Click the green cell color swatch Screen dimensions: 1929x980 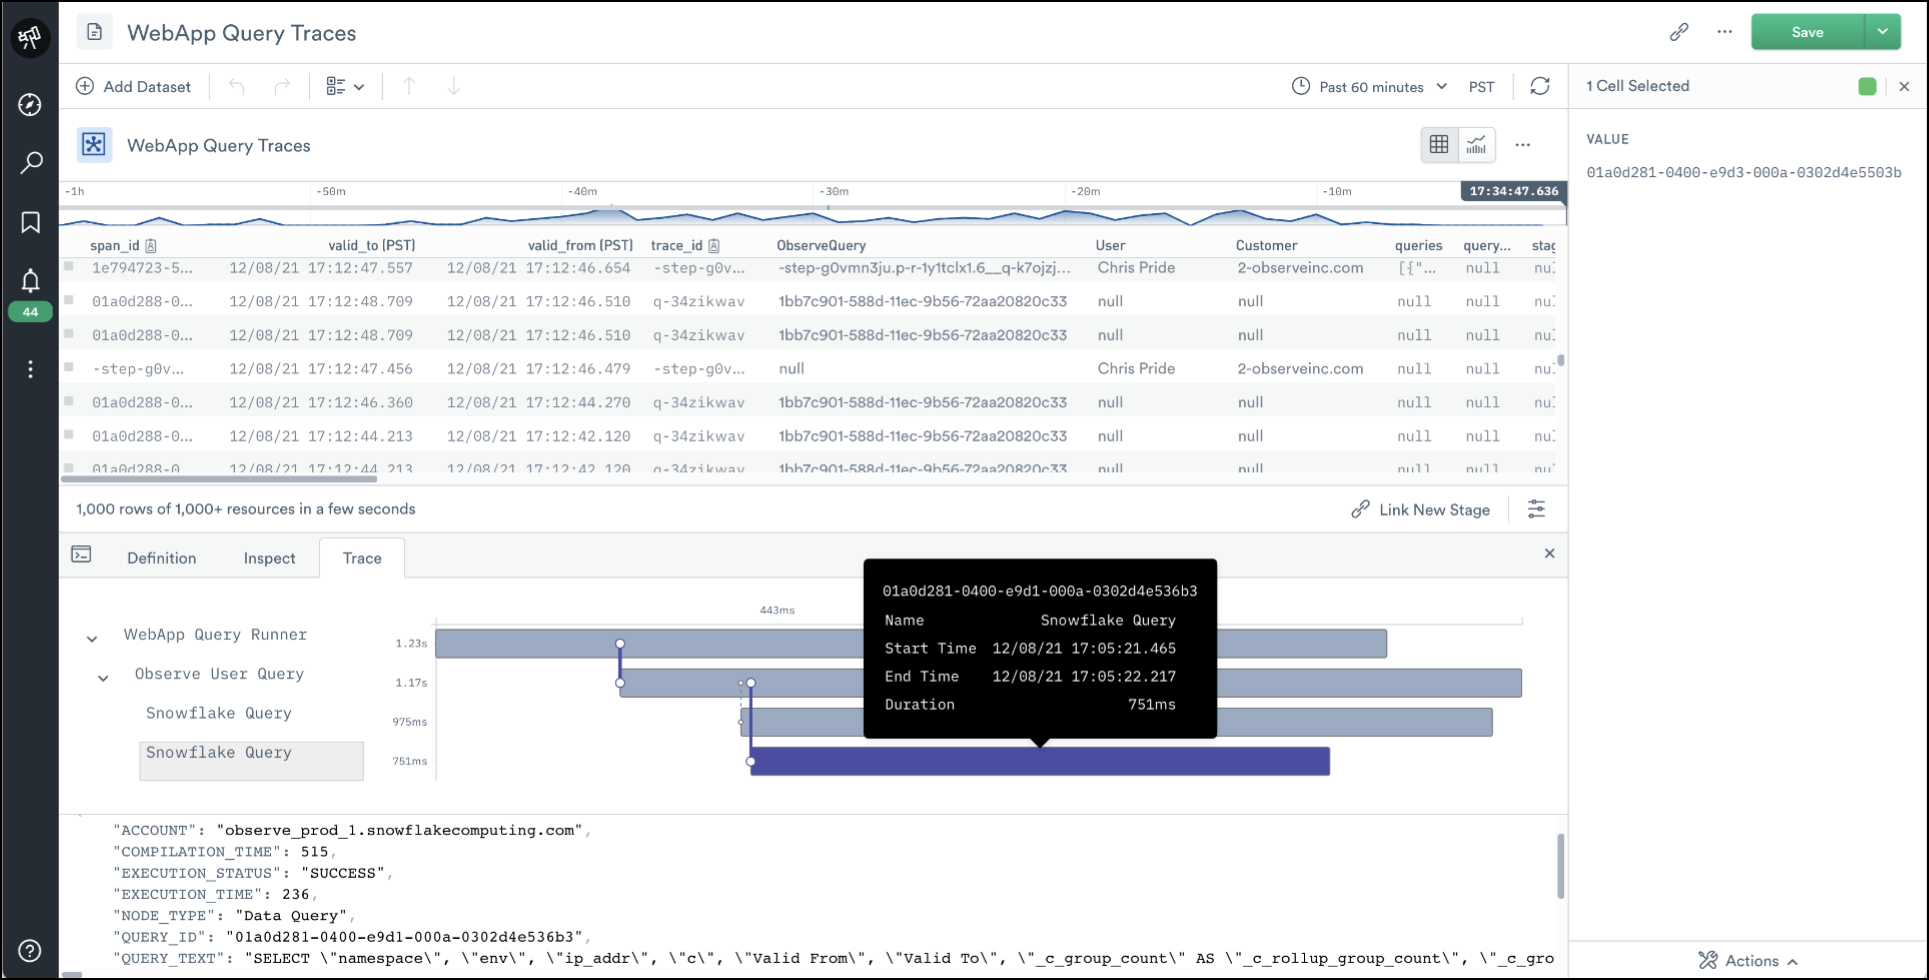(1867, 86)
